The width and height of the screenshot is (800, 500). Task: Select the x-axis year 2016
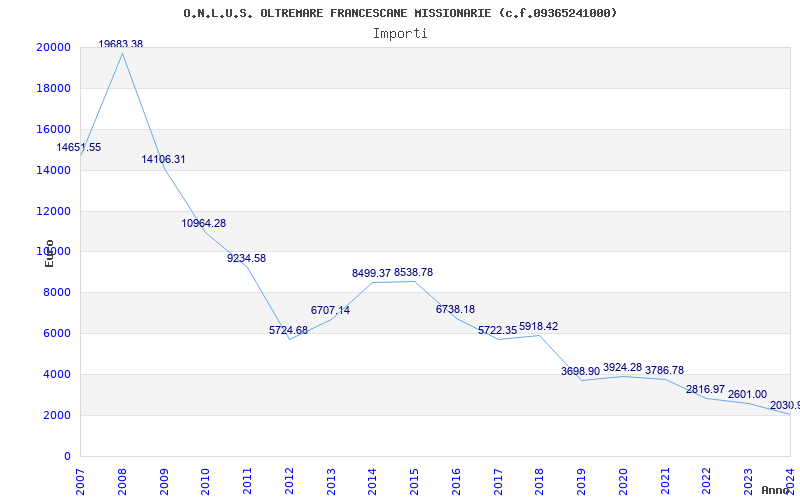click(x=456, y=481)
